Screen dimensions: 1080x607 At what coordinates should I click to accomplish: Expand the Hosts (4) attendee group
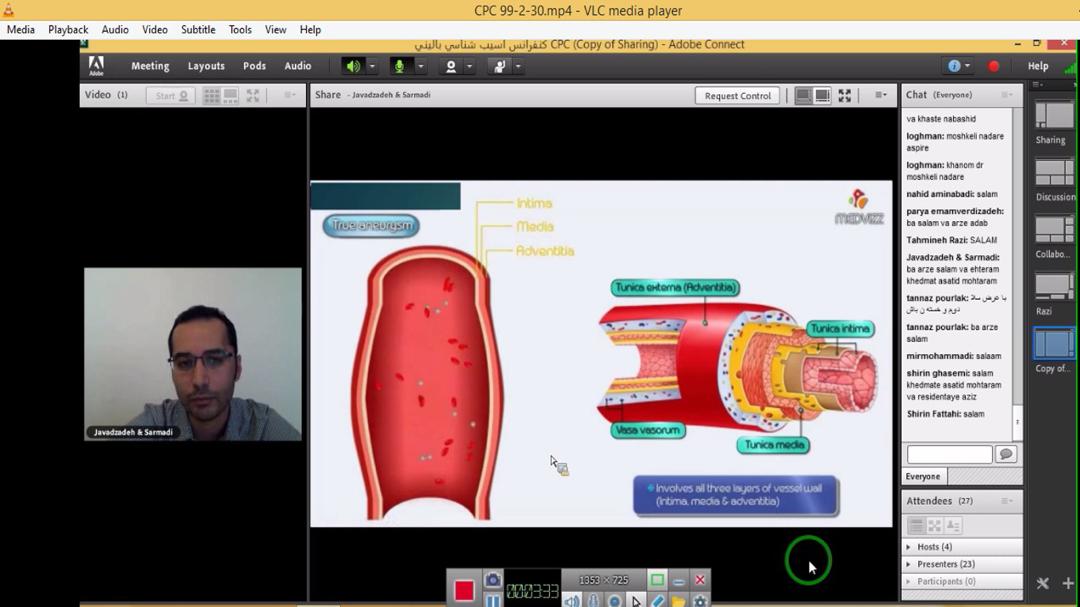[908, 547]
